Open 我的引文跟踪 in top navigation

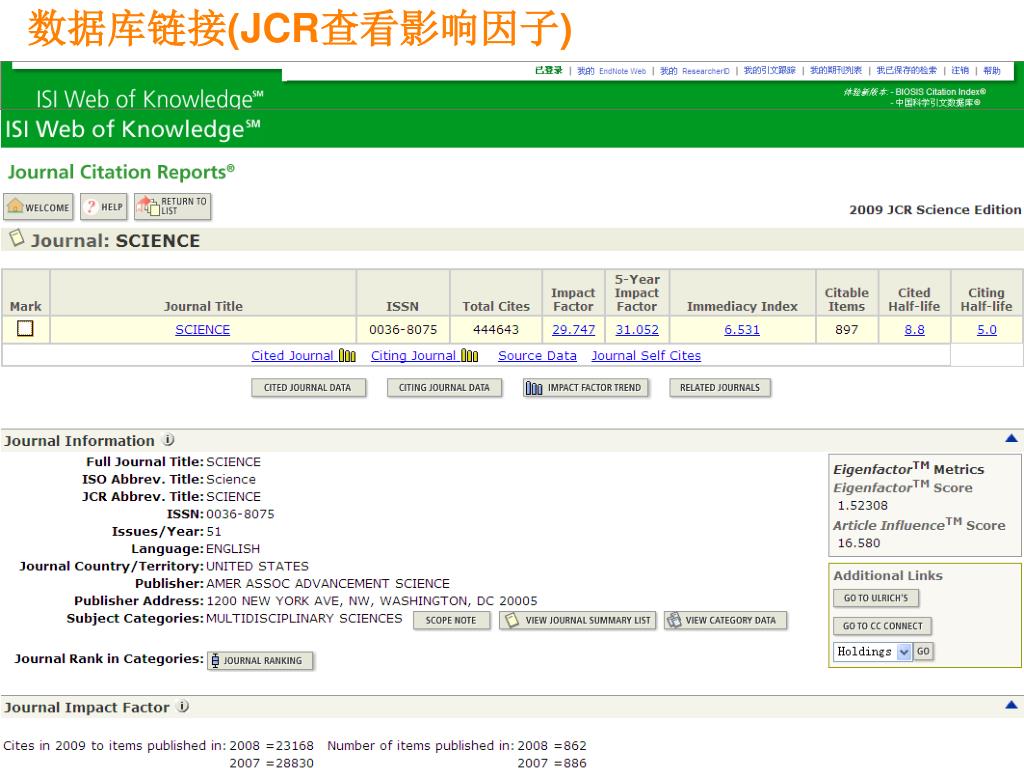[x=769, y=71]
